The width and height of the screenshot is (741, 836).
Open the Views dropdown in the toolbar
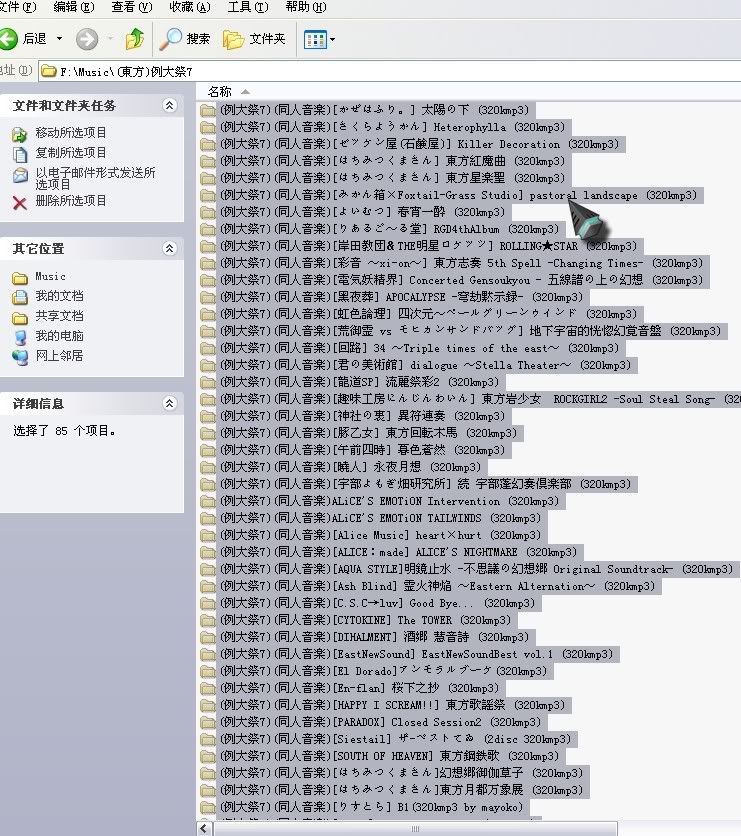(320, 39)
